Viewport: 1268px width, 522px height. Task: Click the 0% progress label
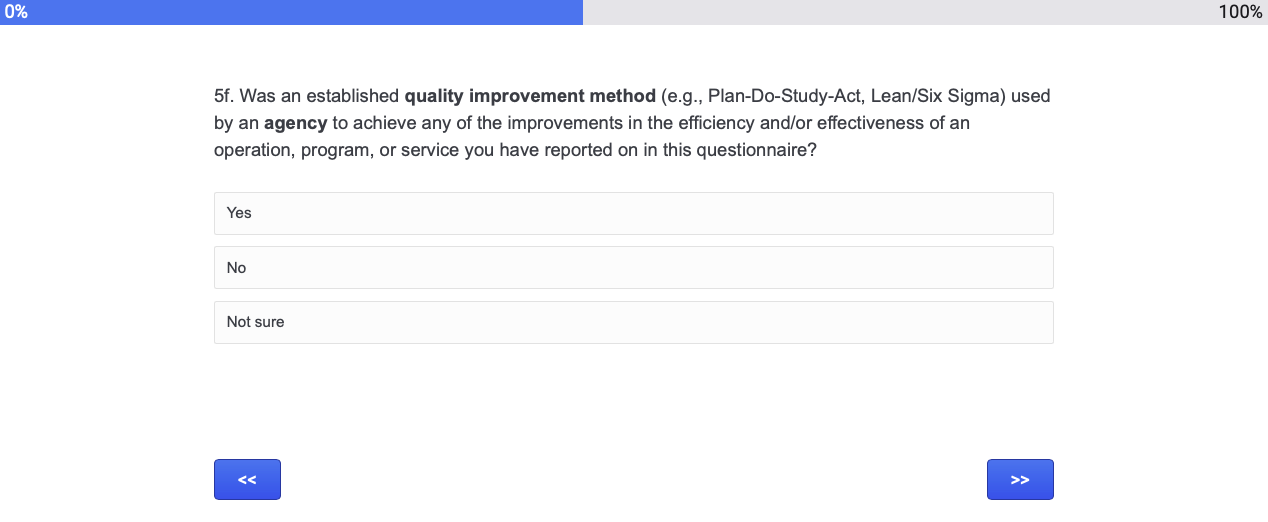coord(16,12)
